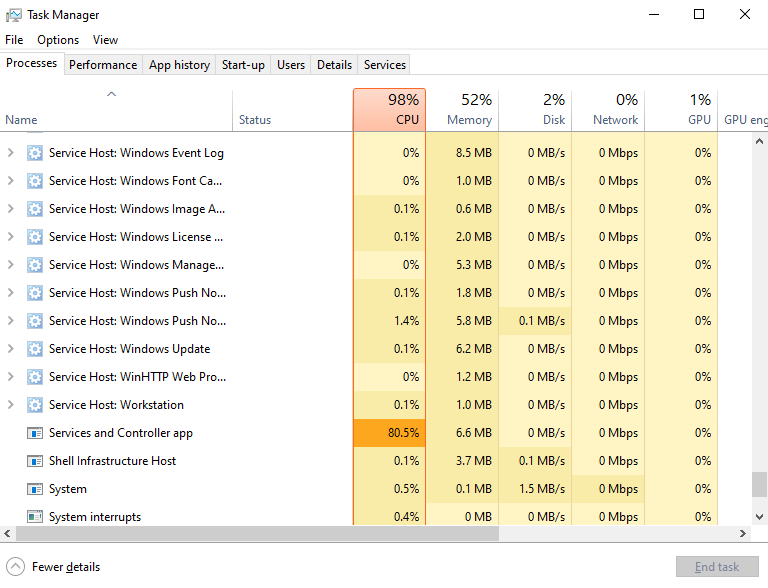Open the Options menu

point(58,40)
